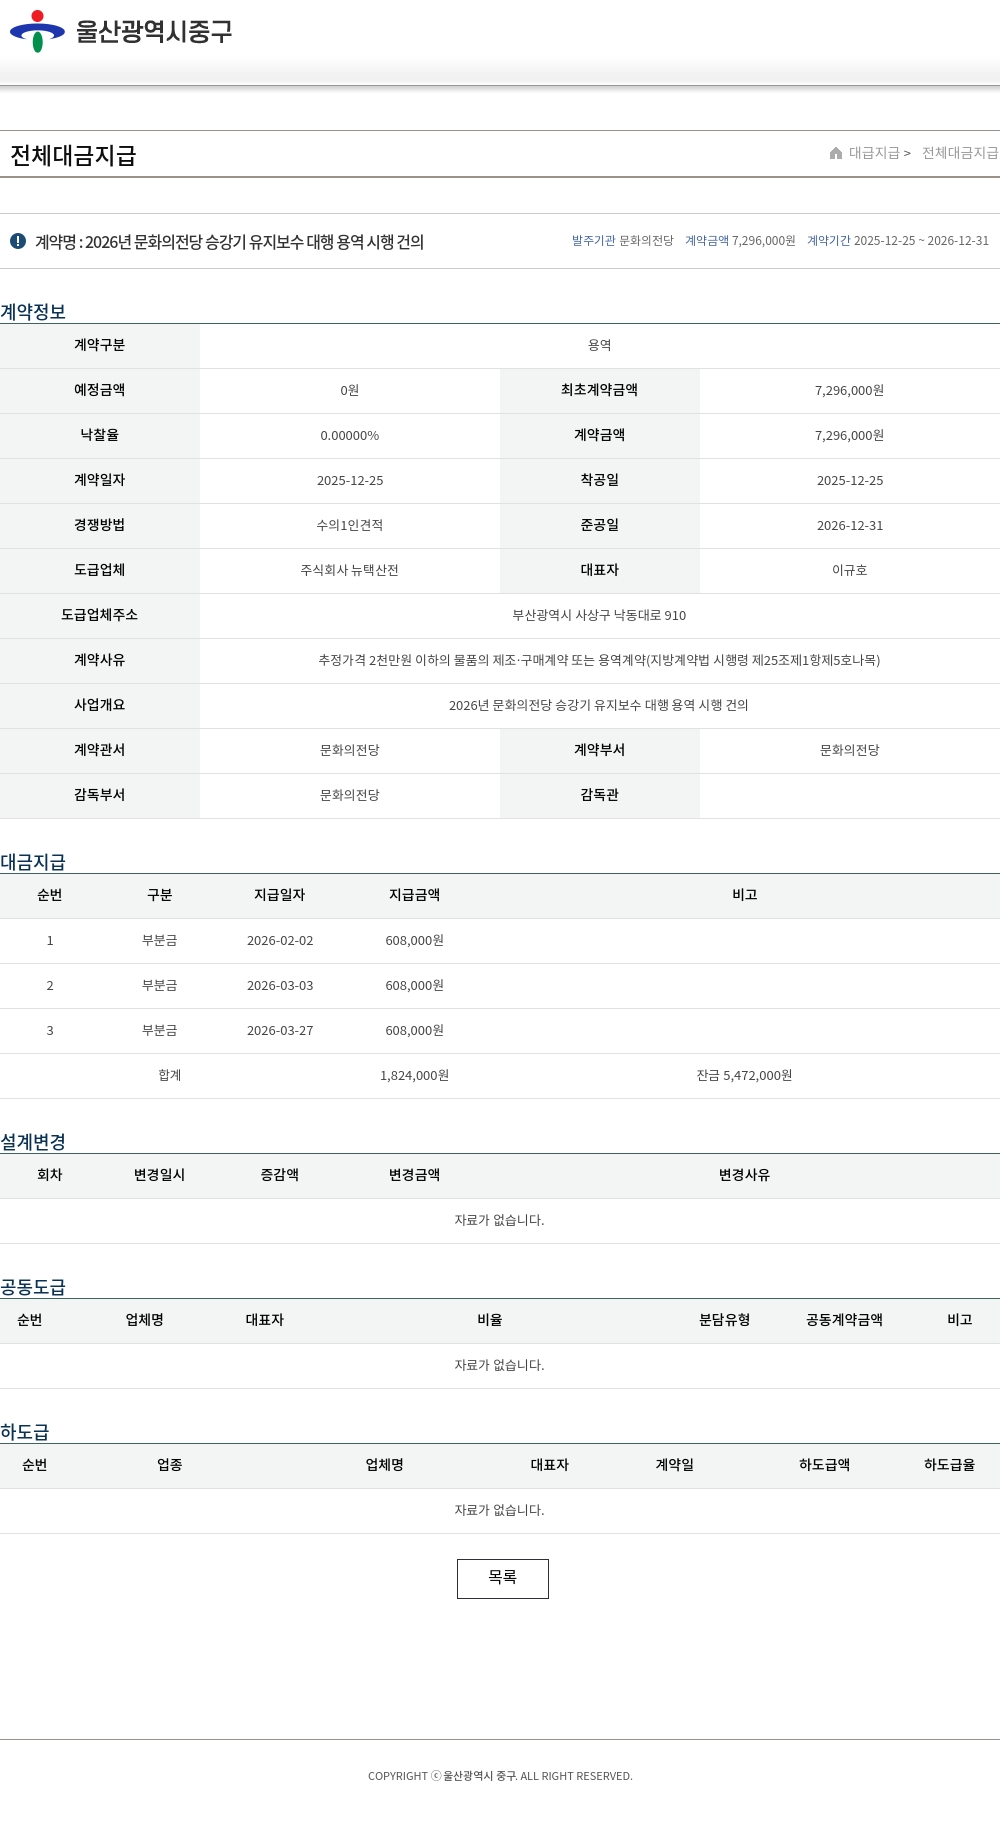
Task: Click the 지급일자 column header
Action: (x=279, y=895)
